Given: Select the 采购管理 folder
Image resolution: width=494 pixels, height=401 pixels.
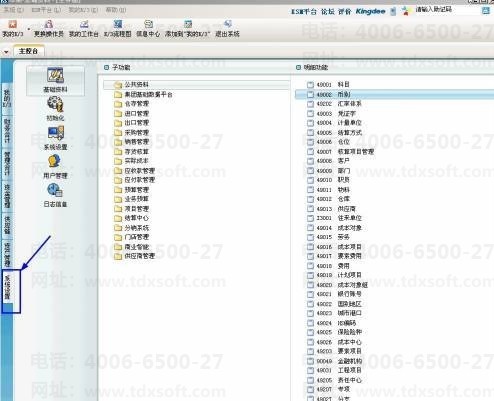Looking at the screenshot, I should point(131,132).
